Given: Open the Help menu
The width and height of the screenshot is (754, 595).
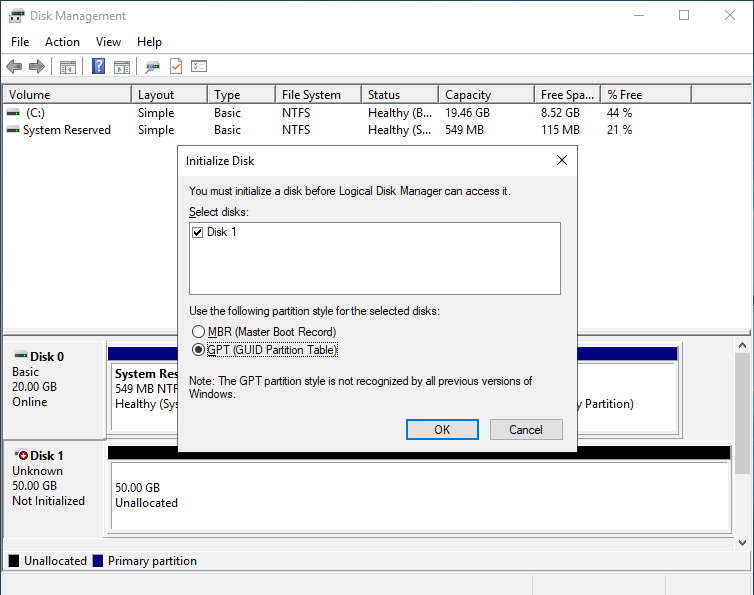Looking at the screenshot, I should pyautogui.click(x=149, y=42).
